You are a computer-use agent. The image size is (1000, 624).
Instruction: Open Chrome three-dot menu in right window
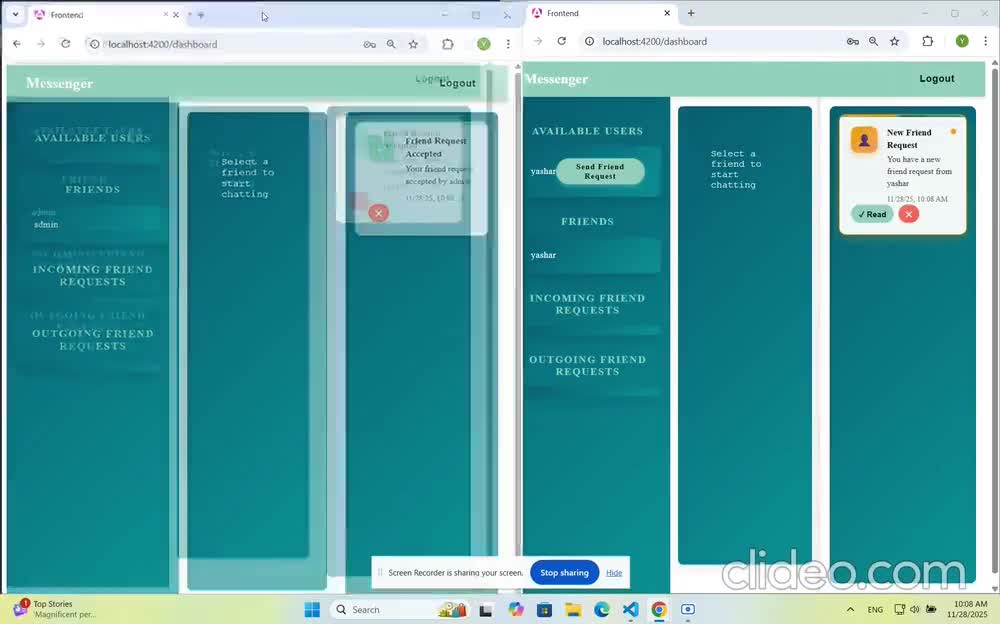[x=985, y=41]
